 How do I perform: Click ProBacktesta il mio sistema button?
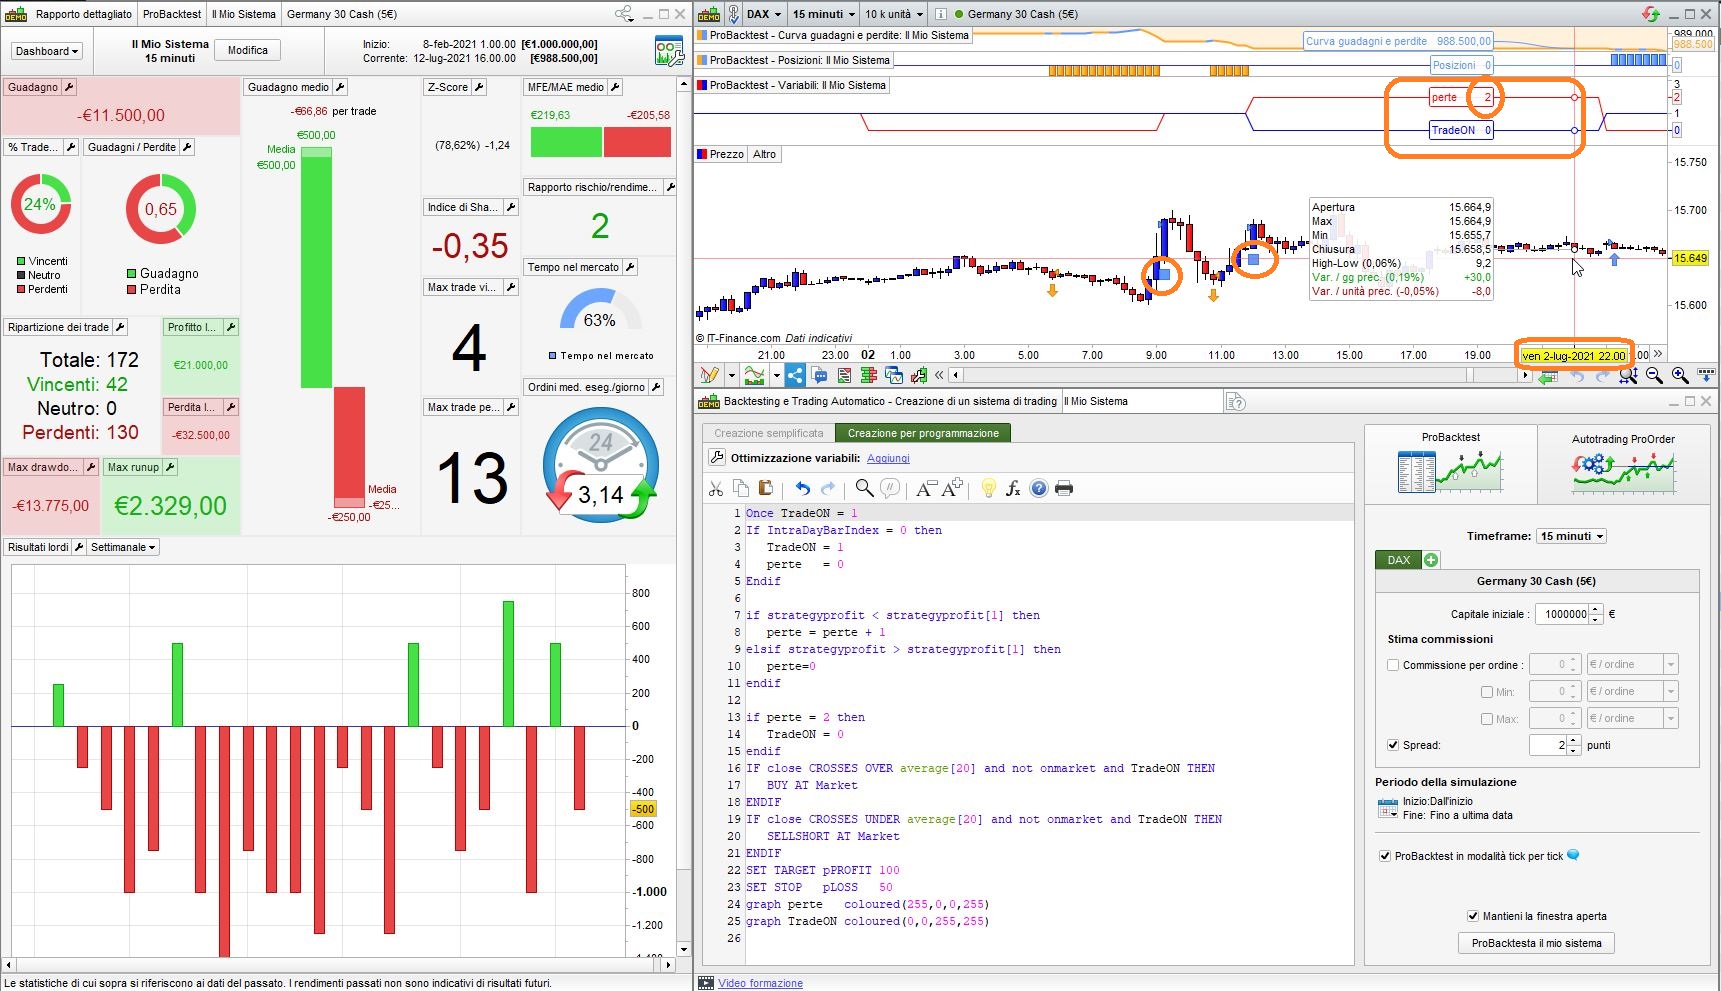1537,943
